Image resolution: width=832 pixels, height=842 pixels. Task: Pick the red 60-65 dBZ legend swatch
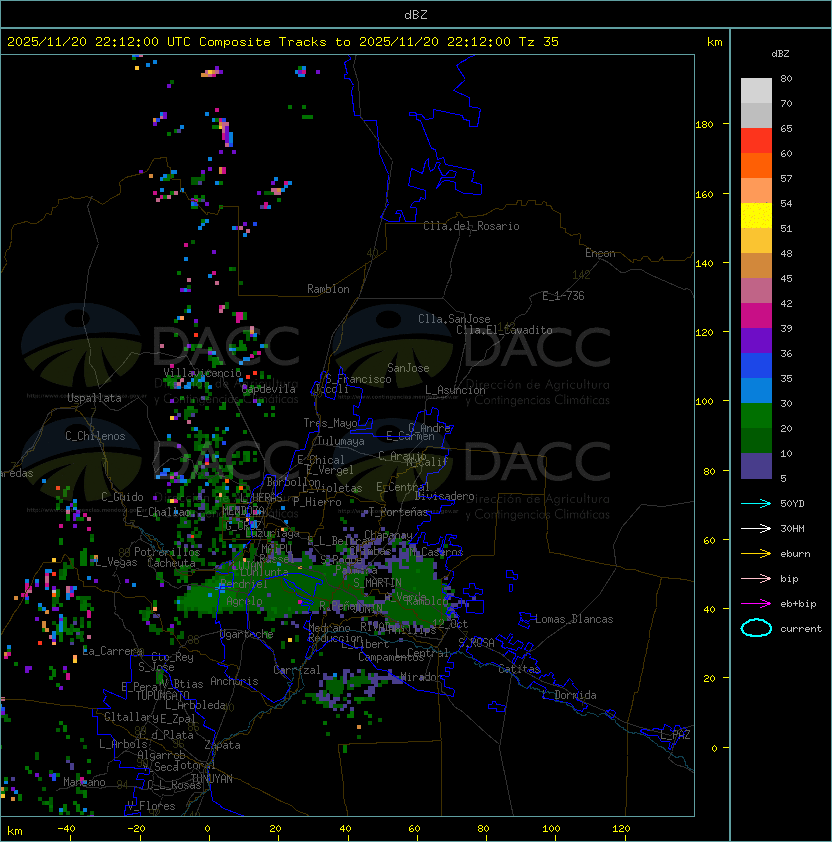(x=756, y=141)
